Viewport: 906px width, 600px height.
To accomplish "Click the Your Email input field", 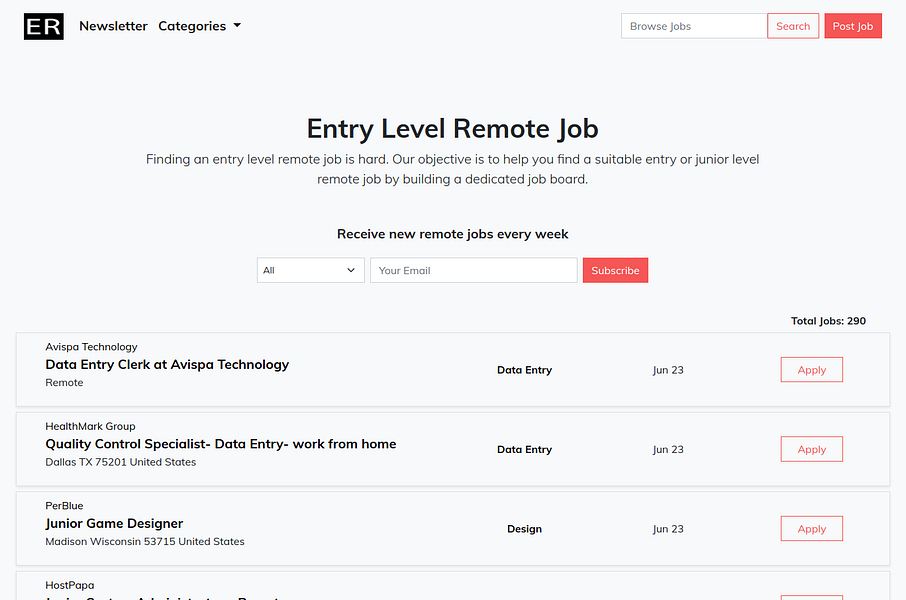I will (x=473, y=270).
